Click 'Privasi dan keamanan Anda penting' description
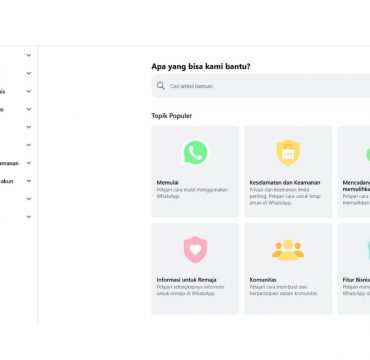Screen dimensions: 370x360 tap(285, 196)
